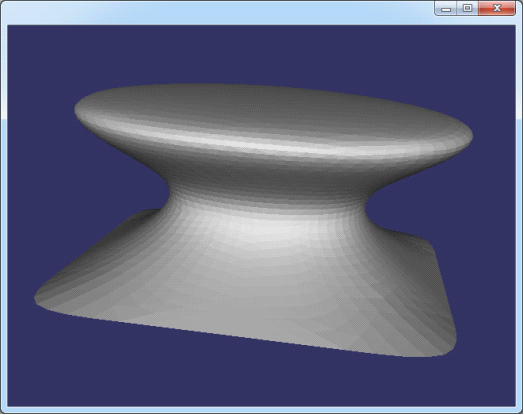The height and width of the screenshot is (415, 524).
Task: Maximize the render window
Action: coord(468,8)
